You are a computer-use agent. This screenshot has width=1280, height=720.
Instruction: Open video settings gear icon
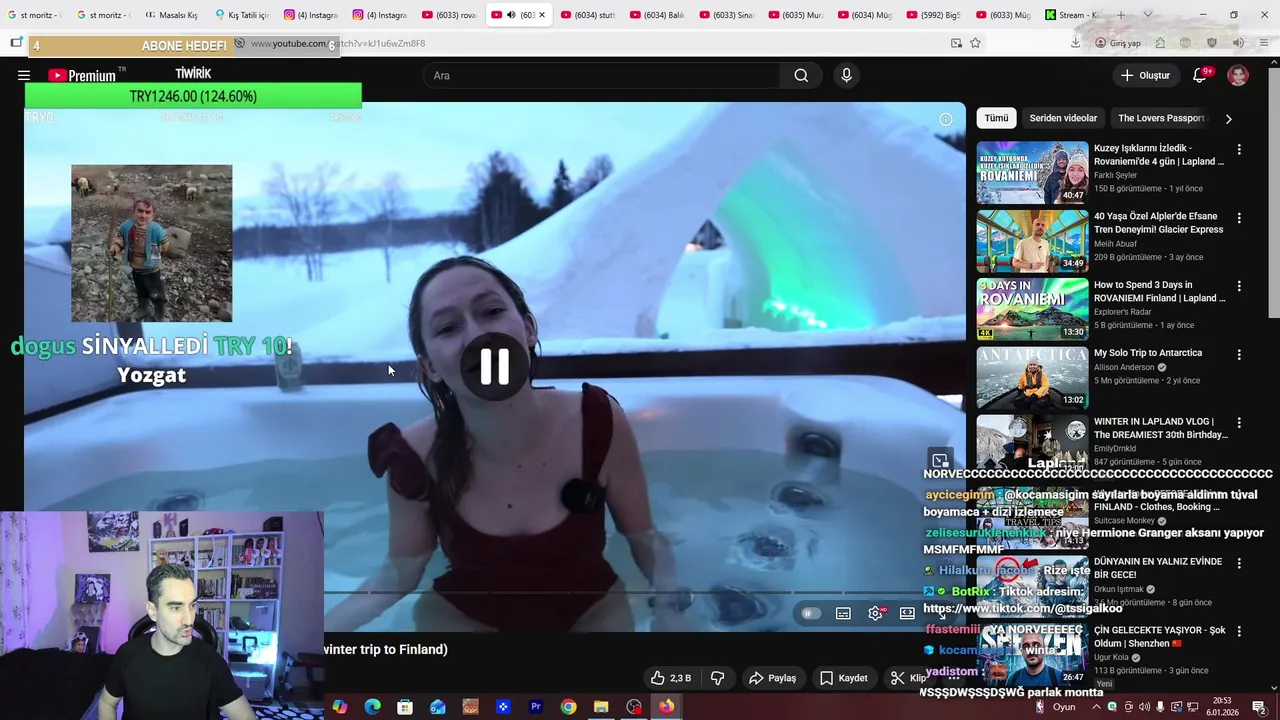point(875,613)
